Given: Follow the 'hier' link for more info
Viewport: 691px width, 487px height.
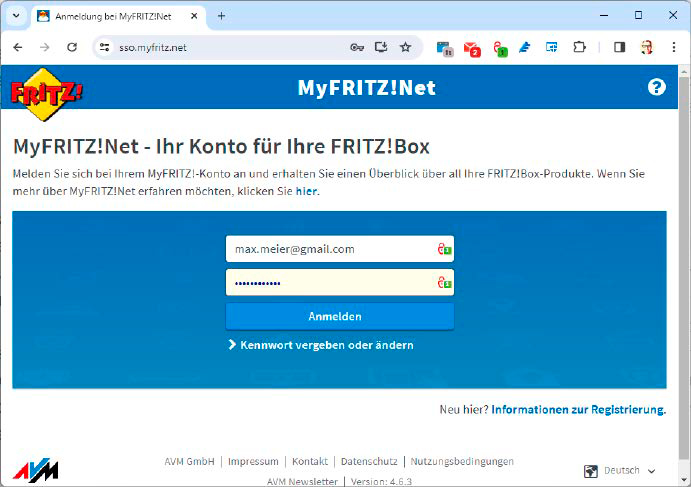Looking at the screenshot, I should pos(306,191).
